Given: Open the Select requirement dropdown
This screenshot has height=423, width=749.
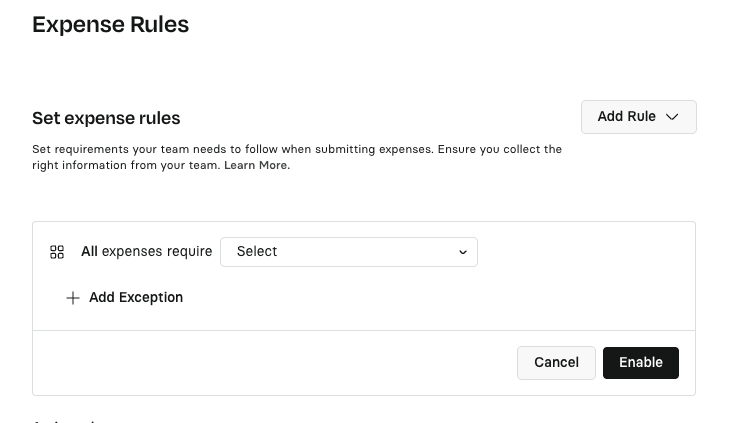Looking at the screenshot, I should click(x=348, y=252).
